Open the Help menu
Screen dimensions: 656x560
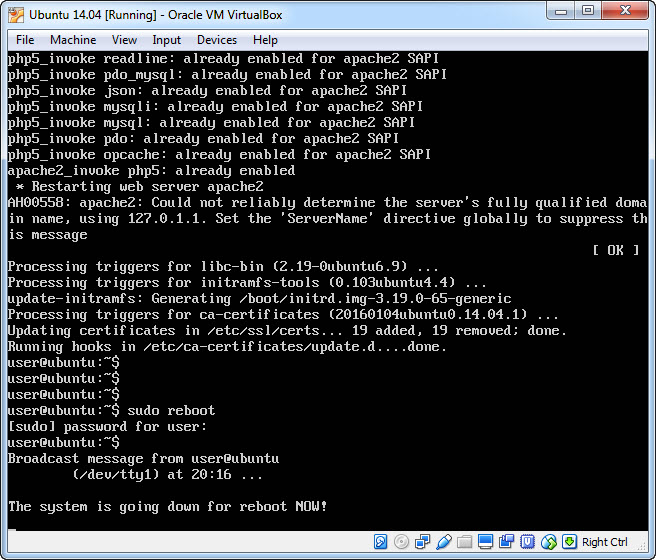265,40
